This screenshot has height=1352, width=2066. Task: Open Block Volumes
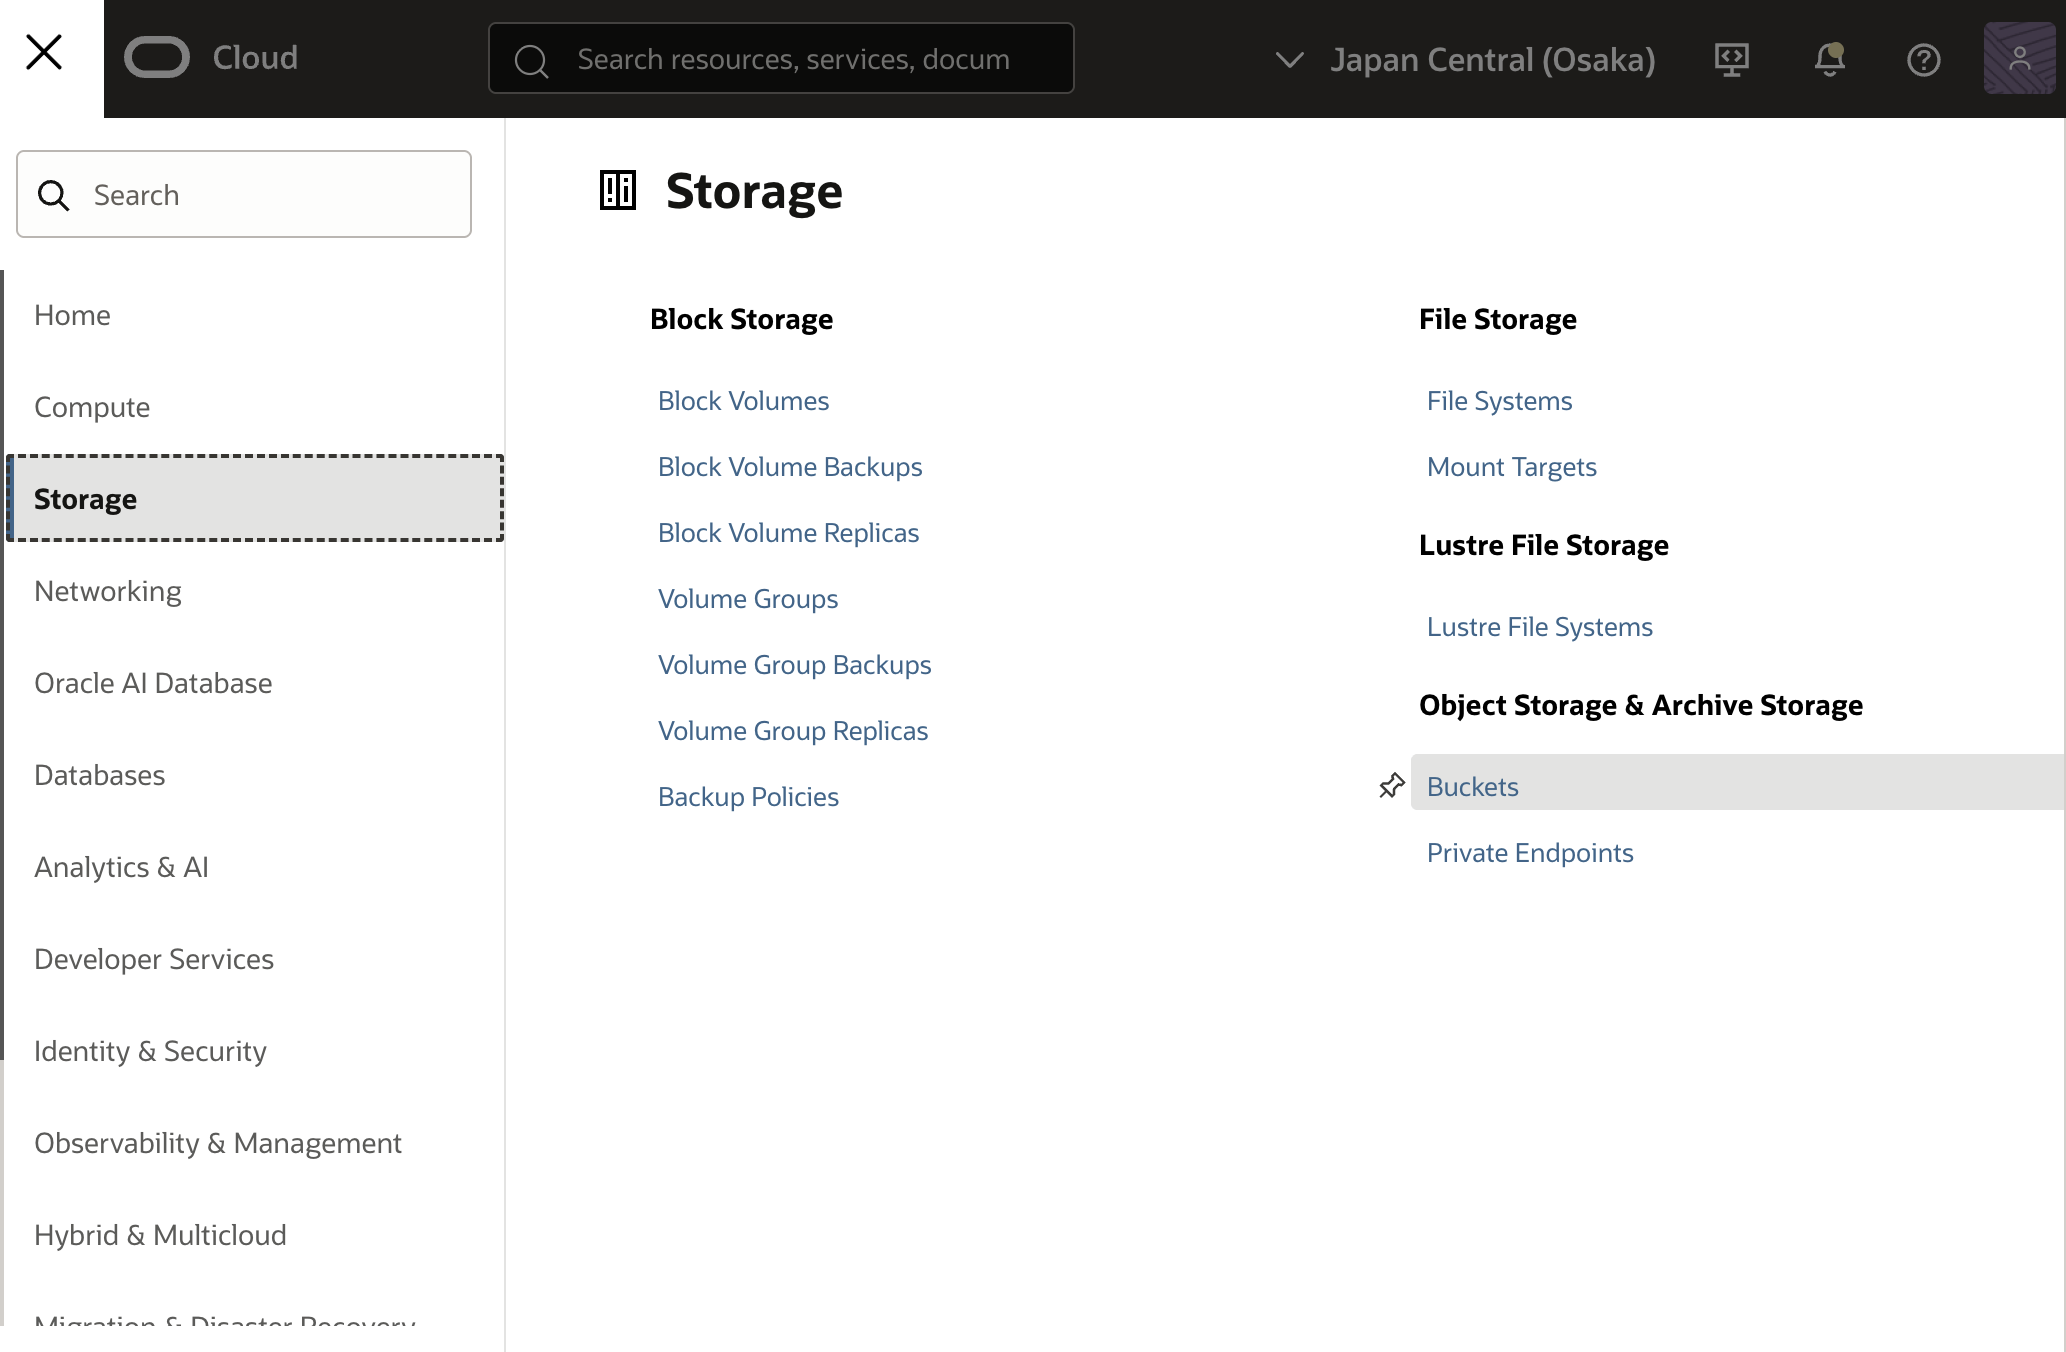tap(743, 400)
